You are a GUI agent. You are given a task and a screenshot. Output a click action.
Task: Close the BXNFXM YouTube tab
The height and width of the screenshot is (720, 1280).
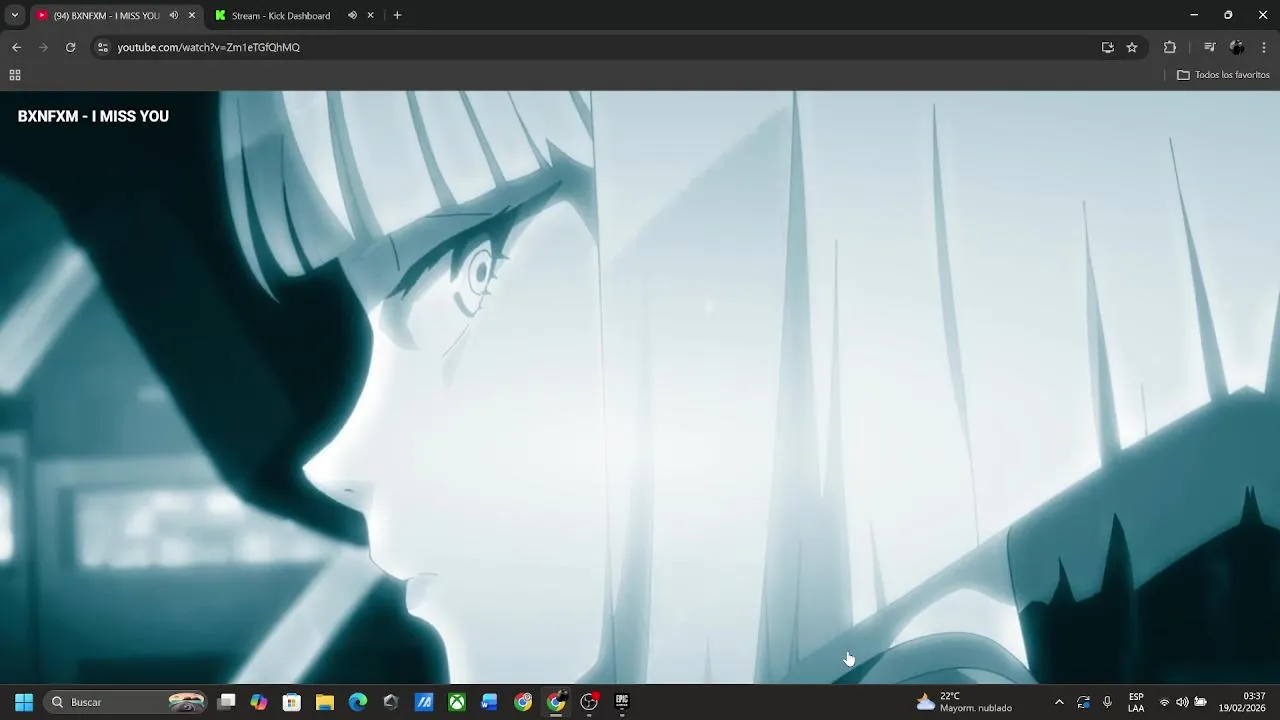tap(192, 15)
